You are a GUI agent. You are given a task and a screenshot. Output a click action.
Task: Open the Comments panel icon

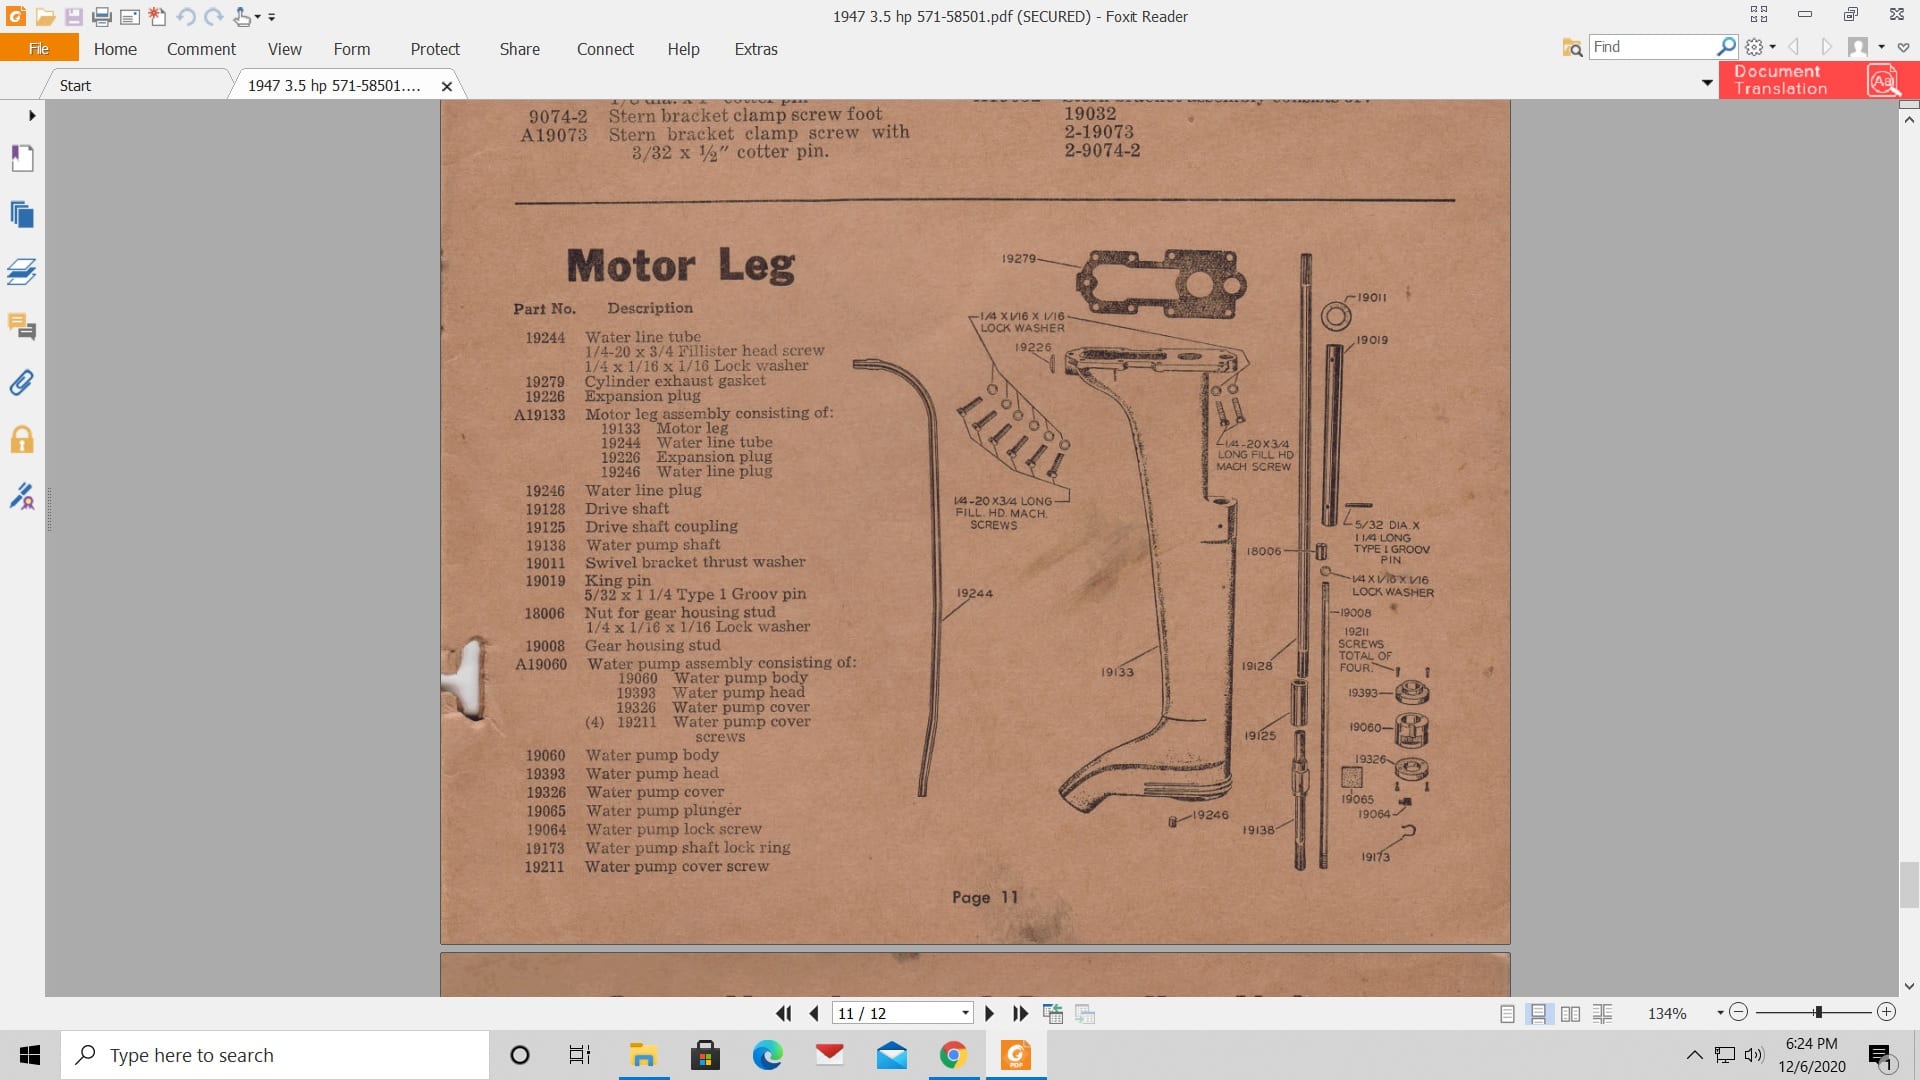click(22, 326)
